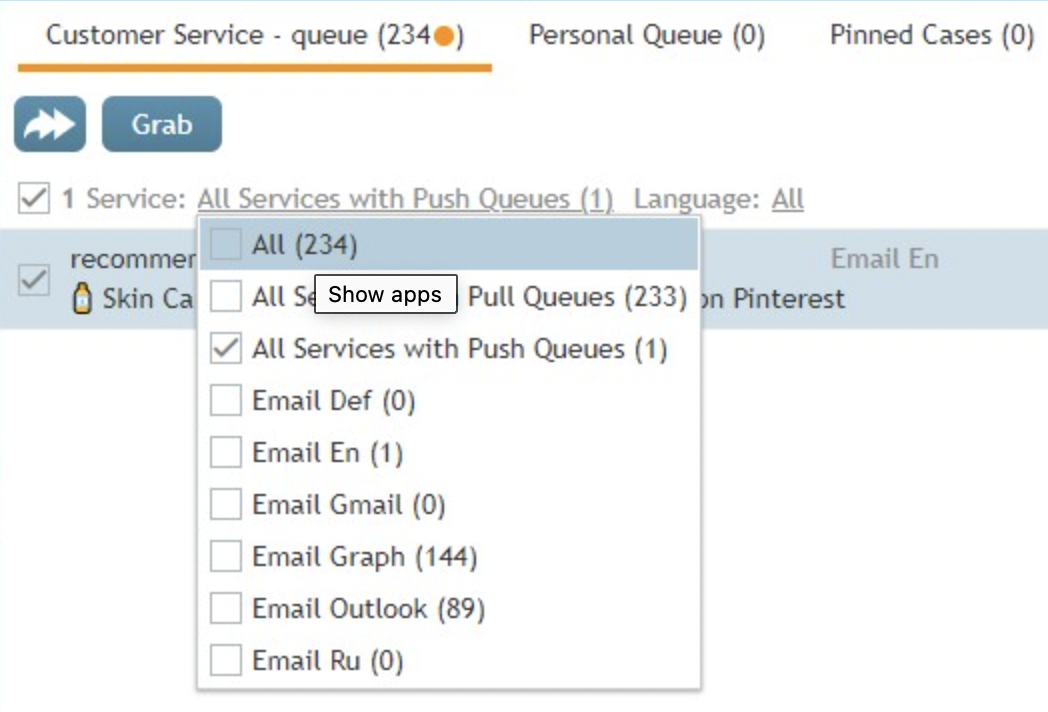Click the double-arrow forward icon button
The image size is (1048, 712).
pyautogui.click(x=49, y=124)
